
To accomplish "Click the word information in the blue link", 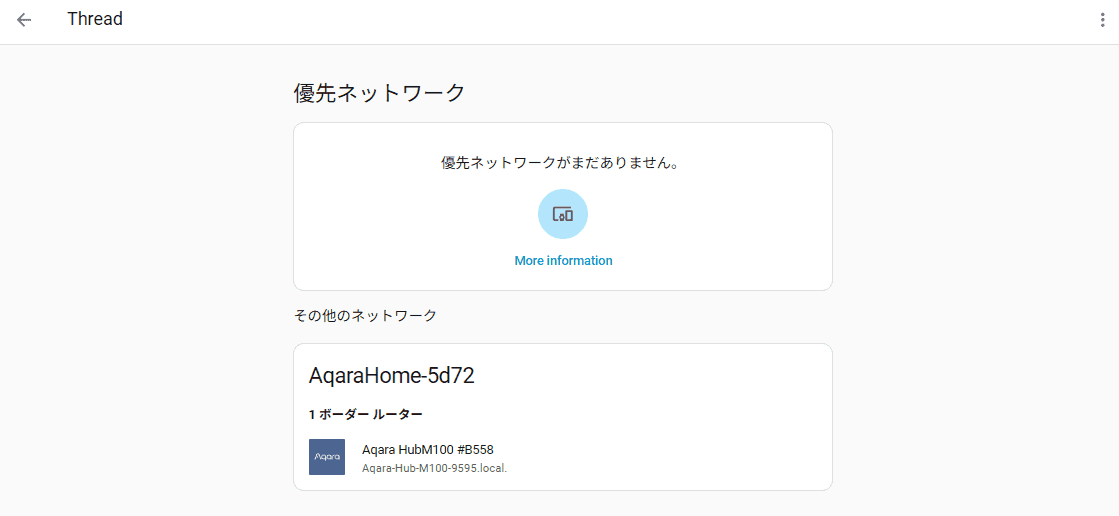I will click(580, 260).
